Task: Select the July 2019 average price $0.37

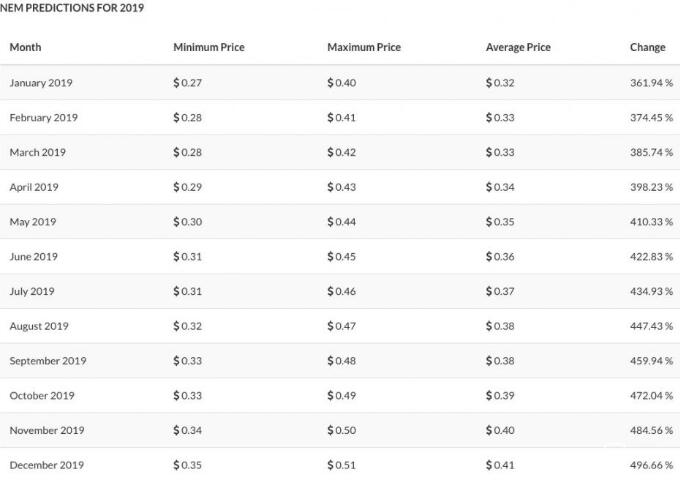Action: click(x=500, y=291)
